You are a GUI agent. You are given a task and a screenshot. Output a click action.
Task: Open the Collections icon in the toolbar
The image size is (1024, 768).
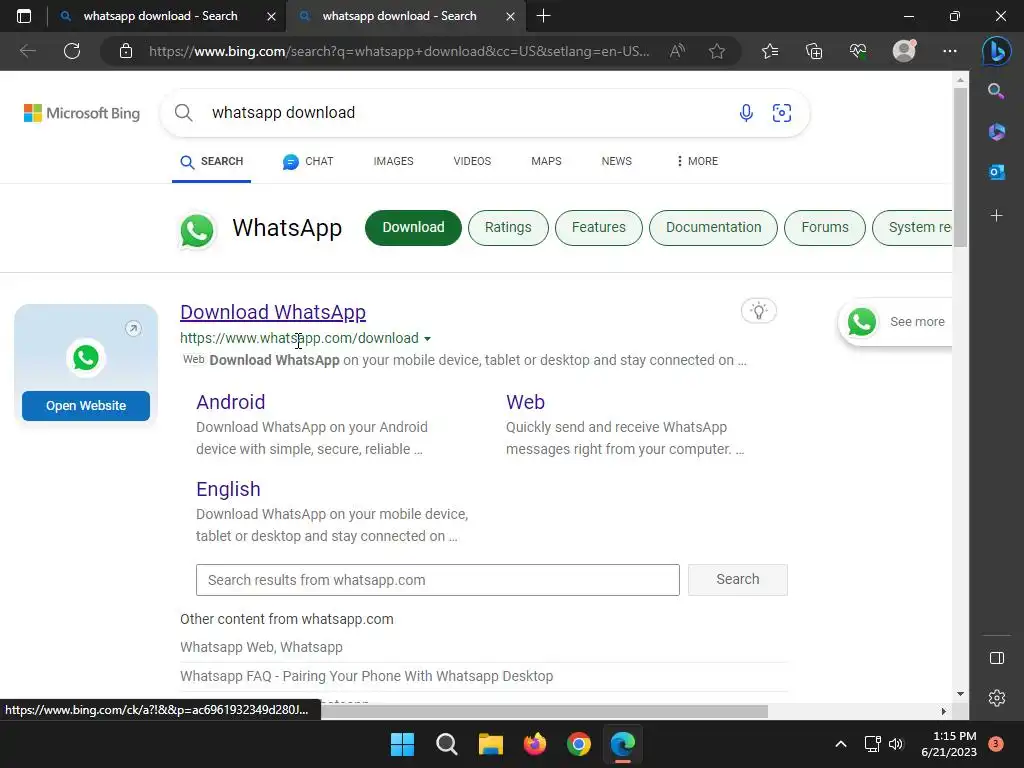pyautogui.click(x=814, y=51)
